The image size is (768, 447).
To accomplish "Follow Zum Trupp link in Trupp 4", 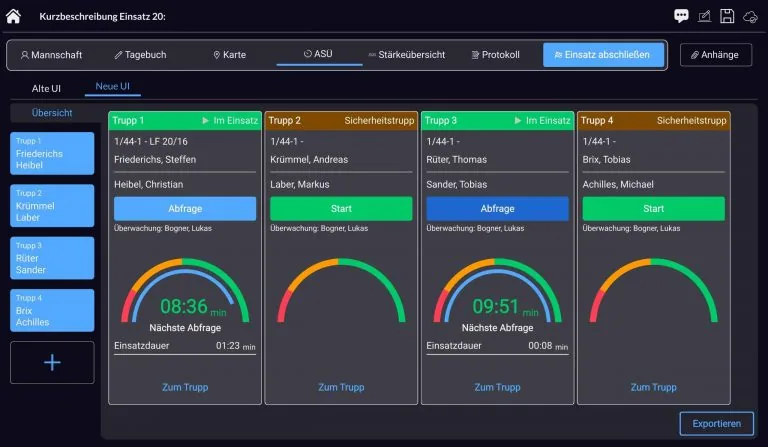I will pos(653,387).
